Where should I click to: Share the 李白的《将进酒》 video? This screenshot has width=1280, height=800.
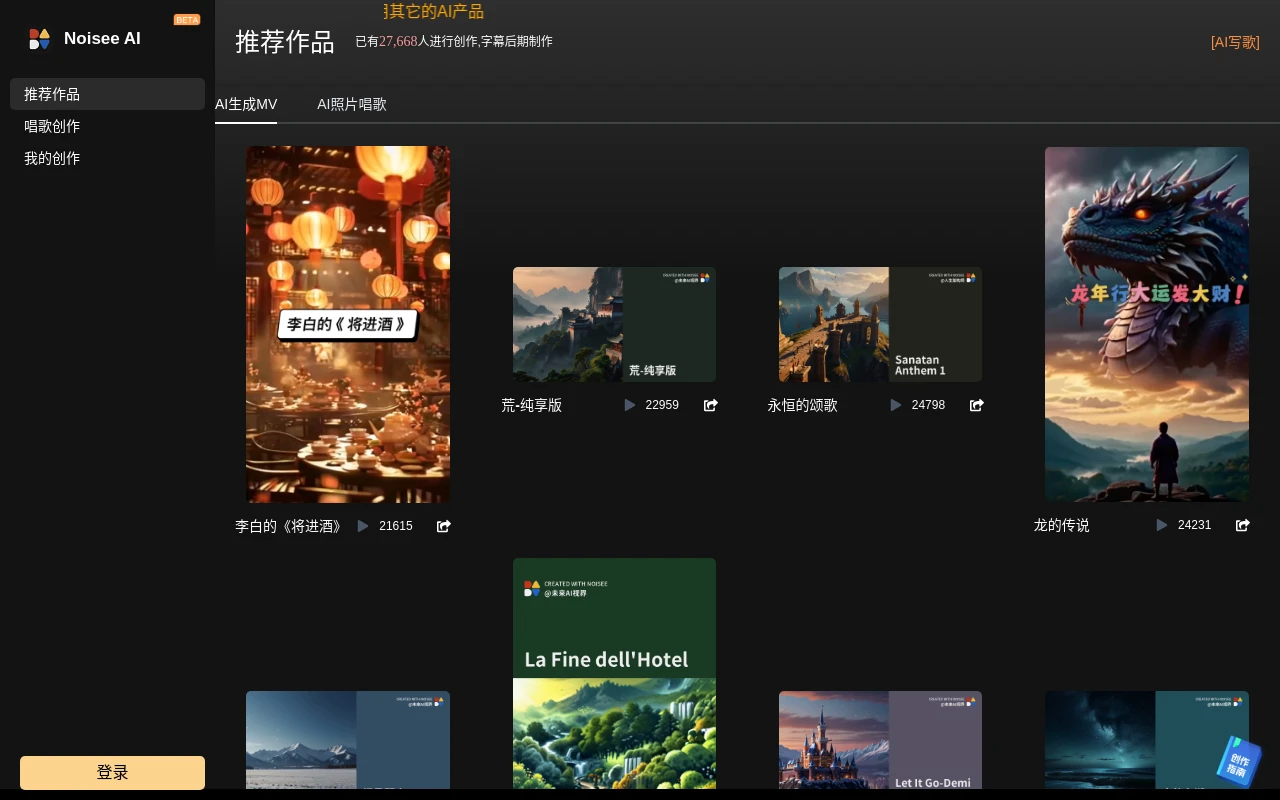point(444,526)
